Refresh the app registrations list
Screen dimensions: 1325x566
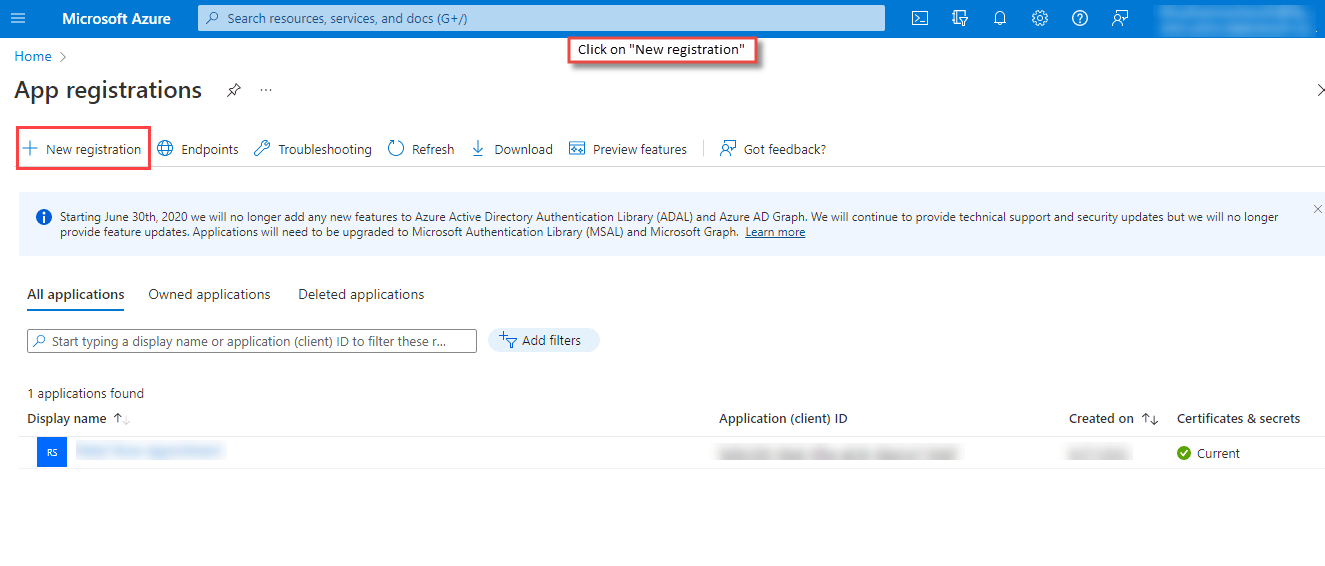point(420,149)
